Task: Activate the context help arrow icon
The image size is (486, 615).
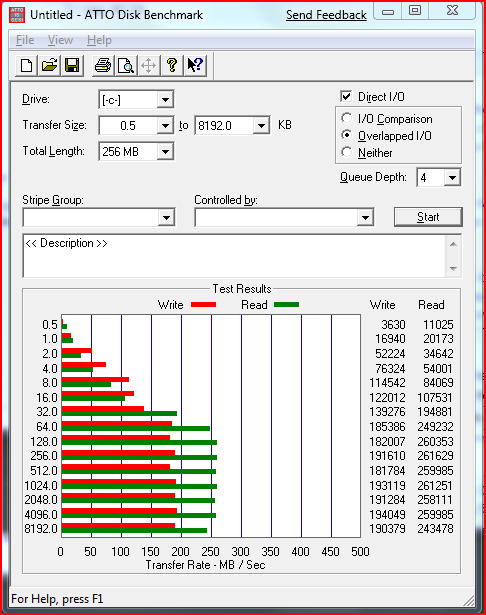Action: point(195,65)
